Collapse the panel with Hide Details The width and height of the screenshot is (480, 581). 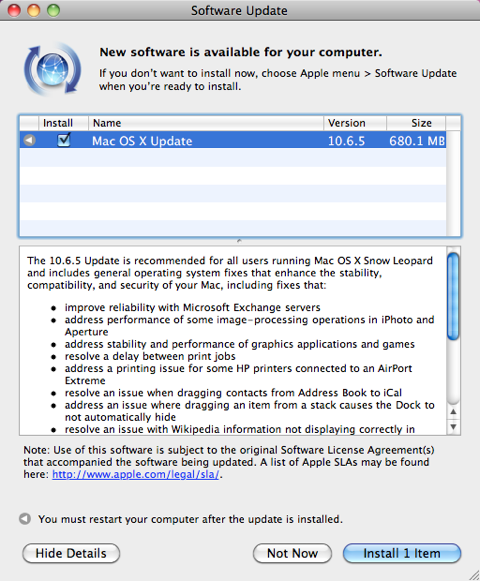71,553
